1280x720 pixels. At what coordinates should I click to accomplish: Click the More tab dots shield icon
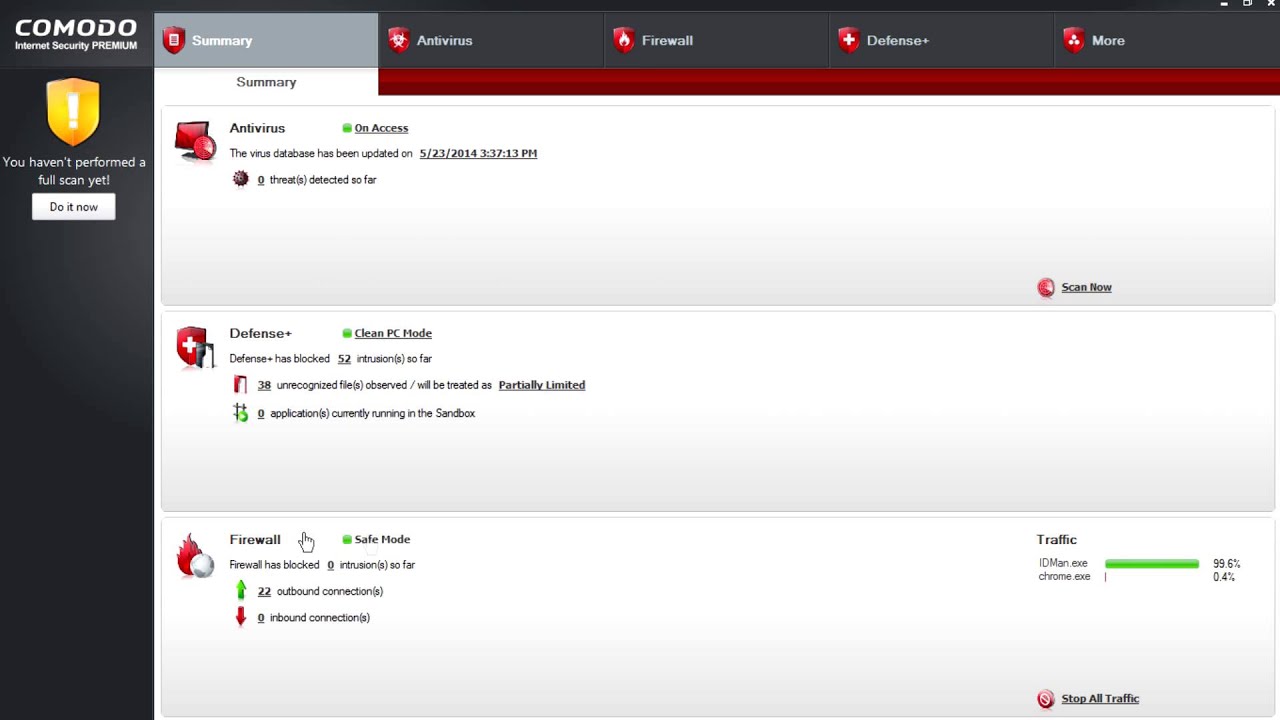[1074, 40]
